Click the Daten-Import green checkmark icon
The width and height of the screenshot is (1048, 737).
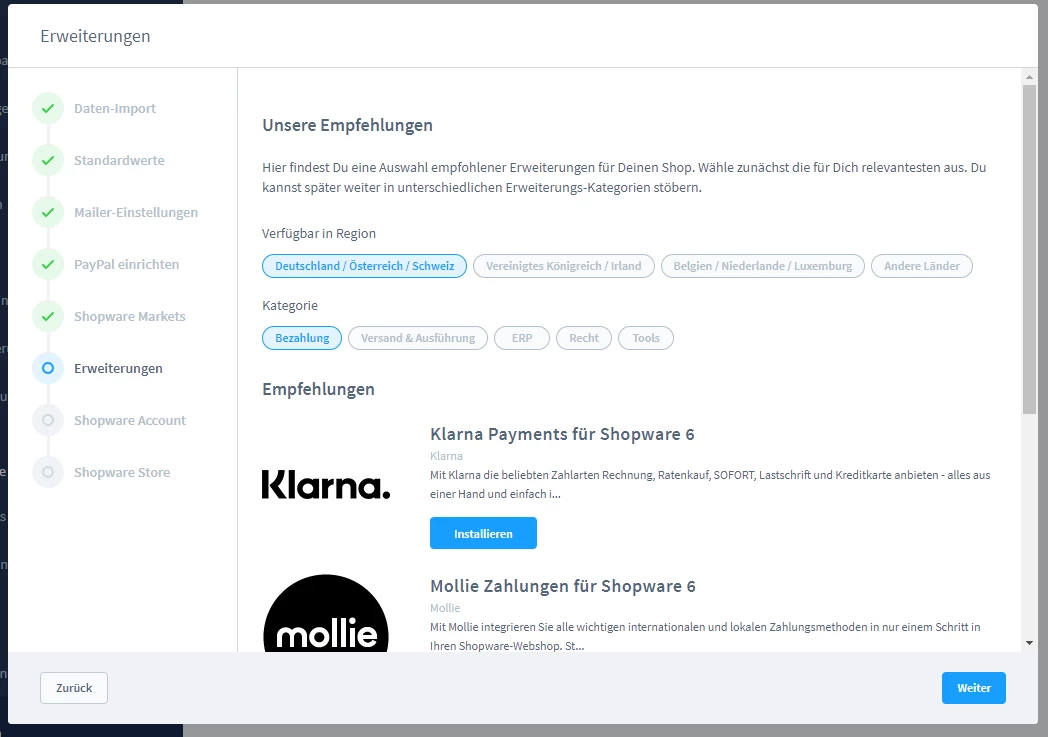pyautogui.click(x=48, y=108)
